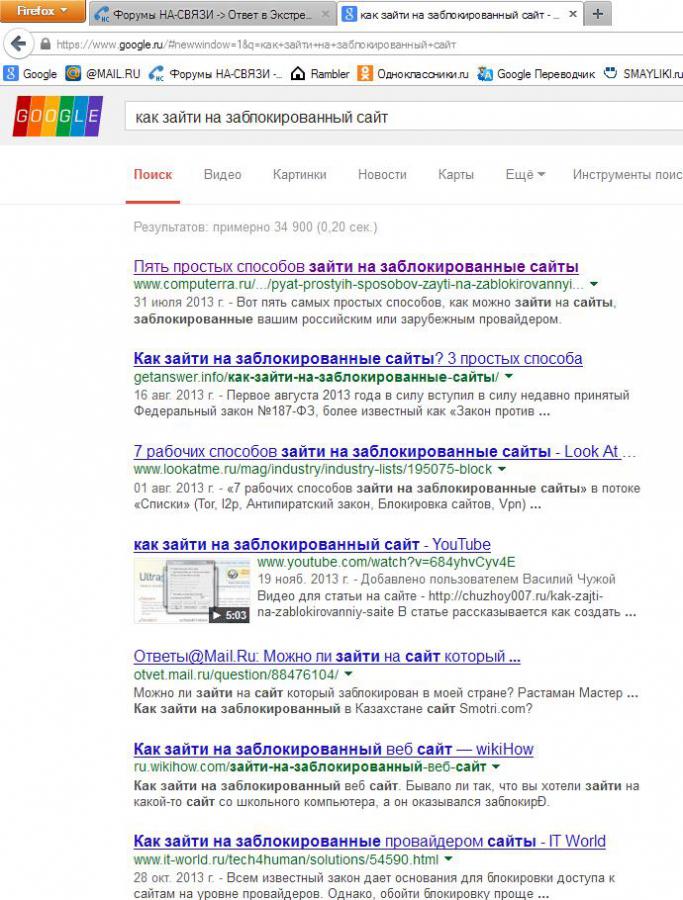Click the snippet mentioning Антипиратский закон

coord(387,496)
